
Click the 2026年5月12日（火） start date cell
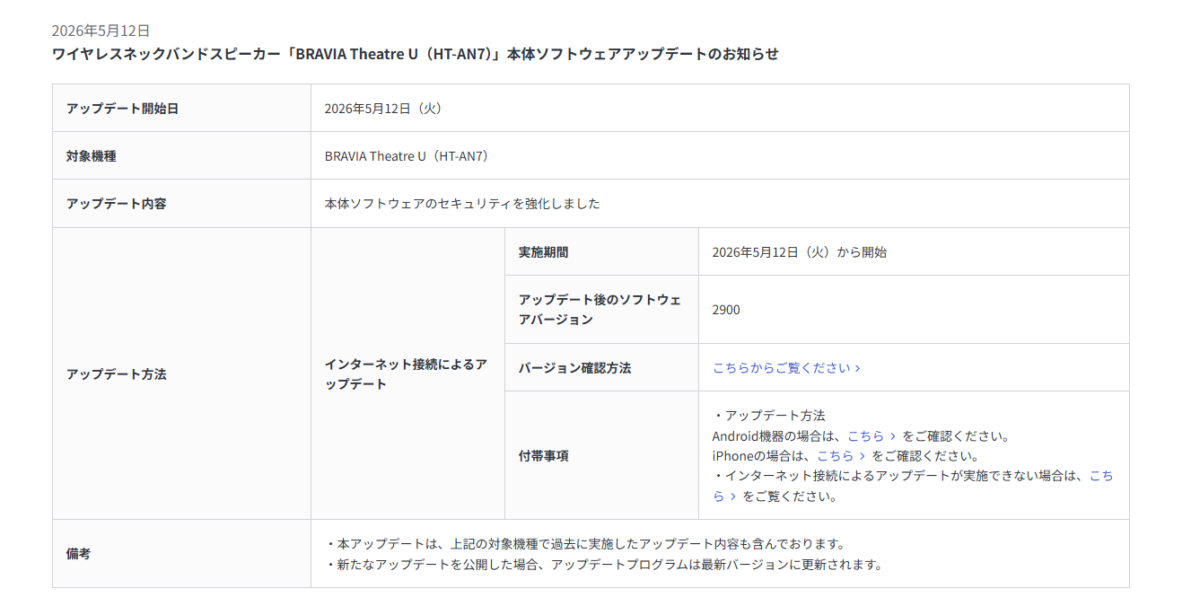tap(720, 108)
